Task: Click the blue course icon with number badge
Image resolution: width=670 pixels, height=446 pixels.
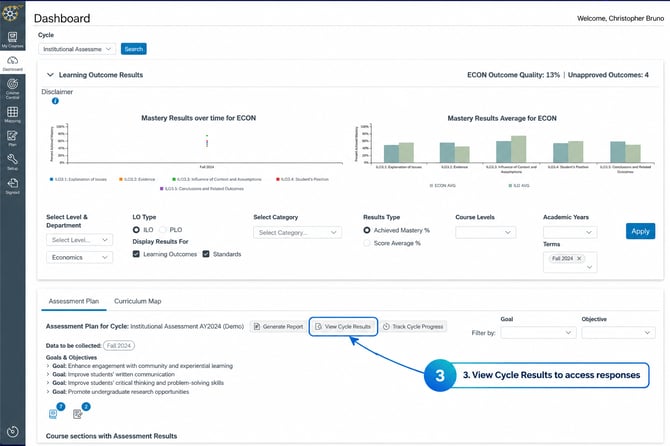Action: [x=53, y=414]
